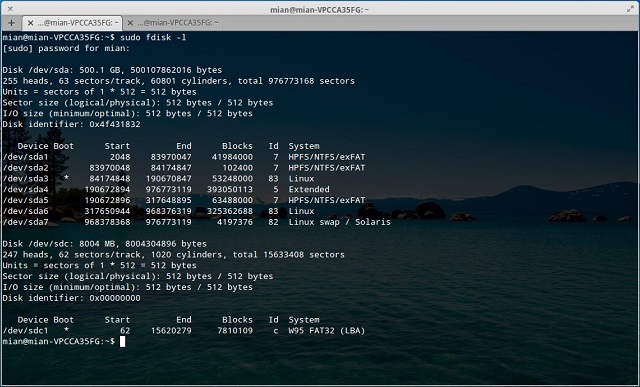Close the terminal window using the title bar X
Image resolution: width=640 pixels, height=387 pixels.
pyautogui.click(x=9, y=9)
